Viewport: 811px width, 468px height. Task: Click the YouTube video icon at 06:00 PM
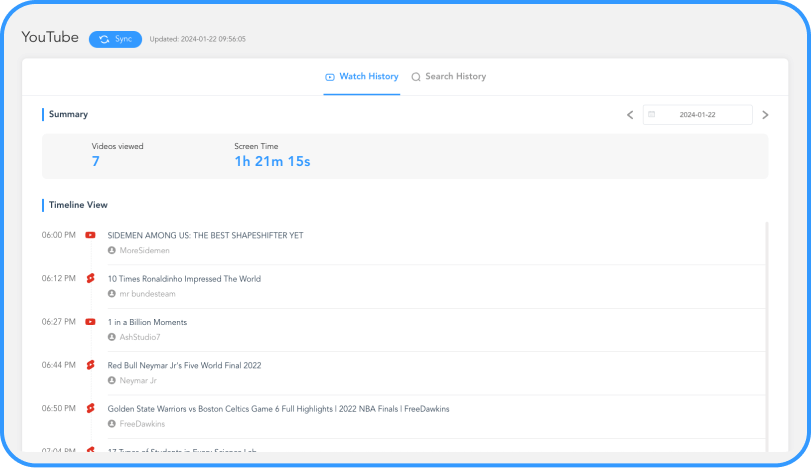(90, 235)
